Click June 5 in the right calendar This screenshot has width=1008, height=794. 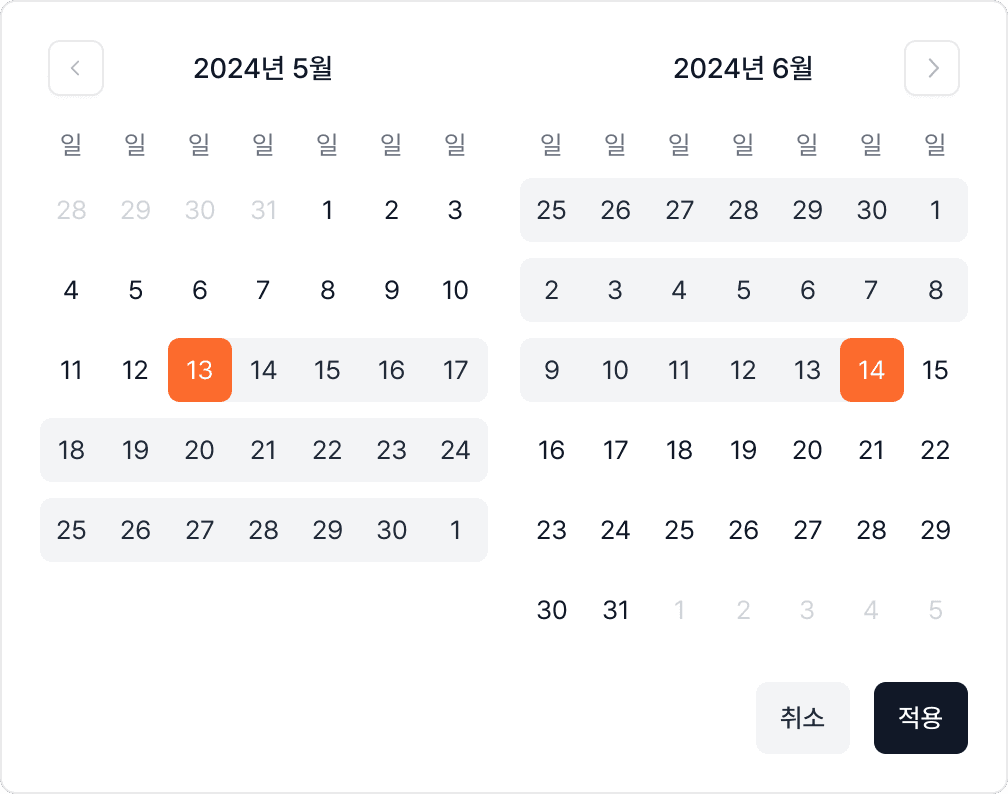(x=743, y=290)
